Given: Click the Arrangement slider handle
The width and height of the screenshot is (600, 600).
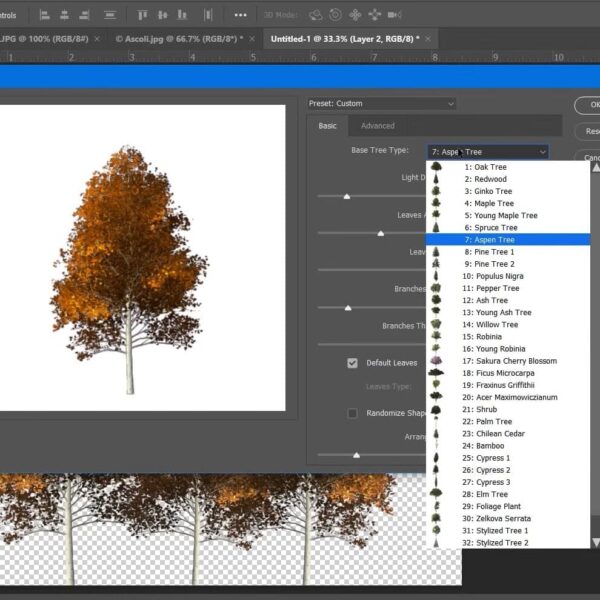Looking at the screenshot, I should click(x=356, y=455).
